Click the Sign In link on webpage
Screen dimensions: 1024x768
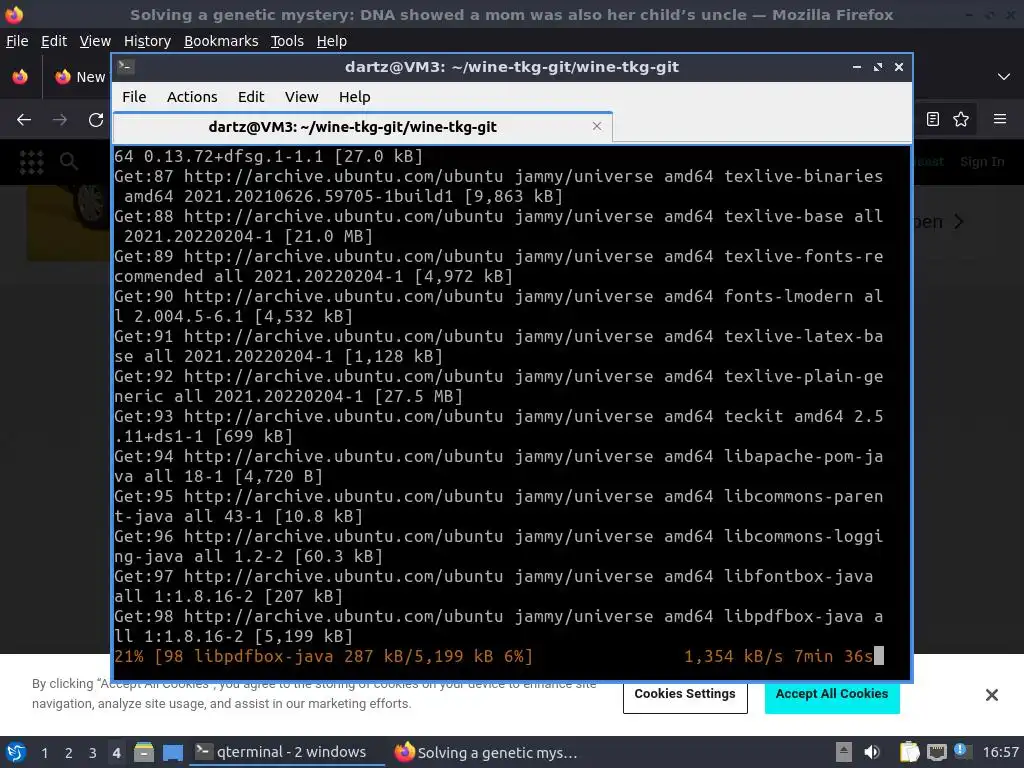[x=982, y=162]
